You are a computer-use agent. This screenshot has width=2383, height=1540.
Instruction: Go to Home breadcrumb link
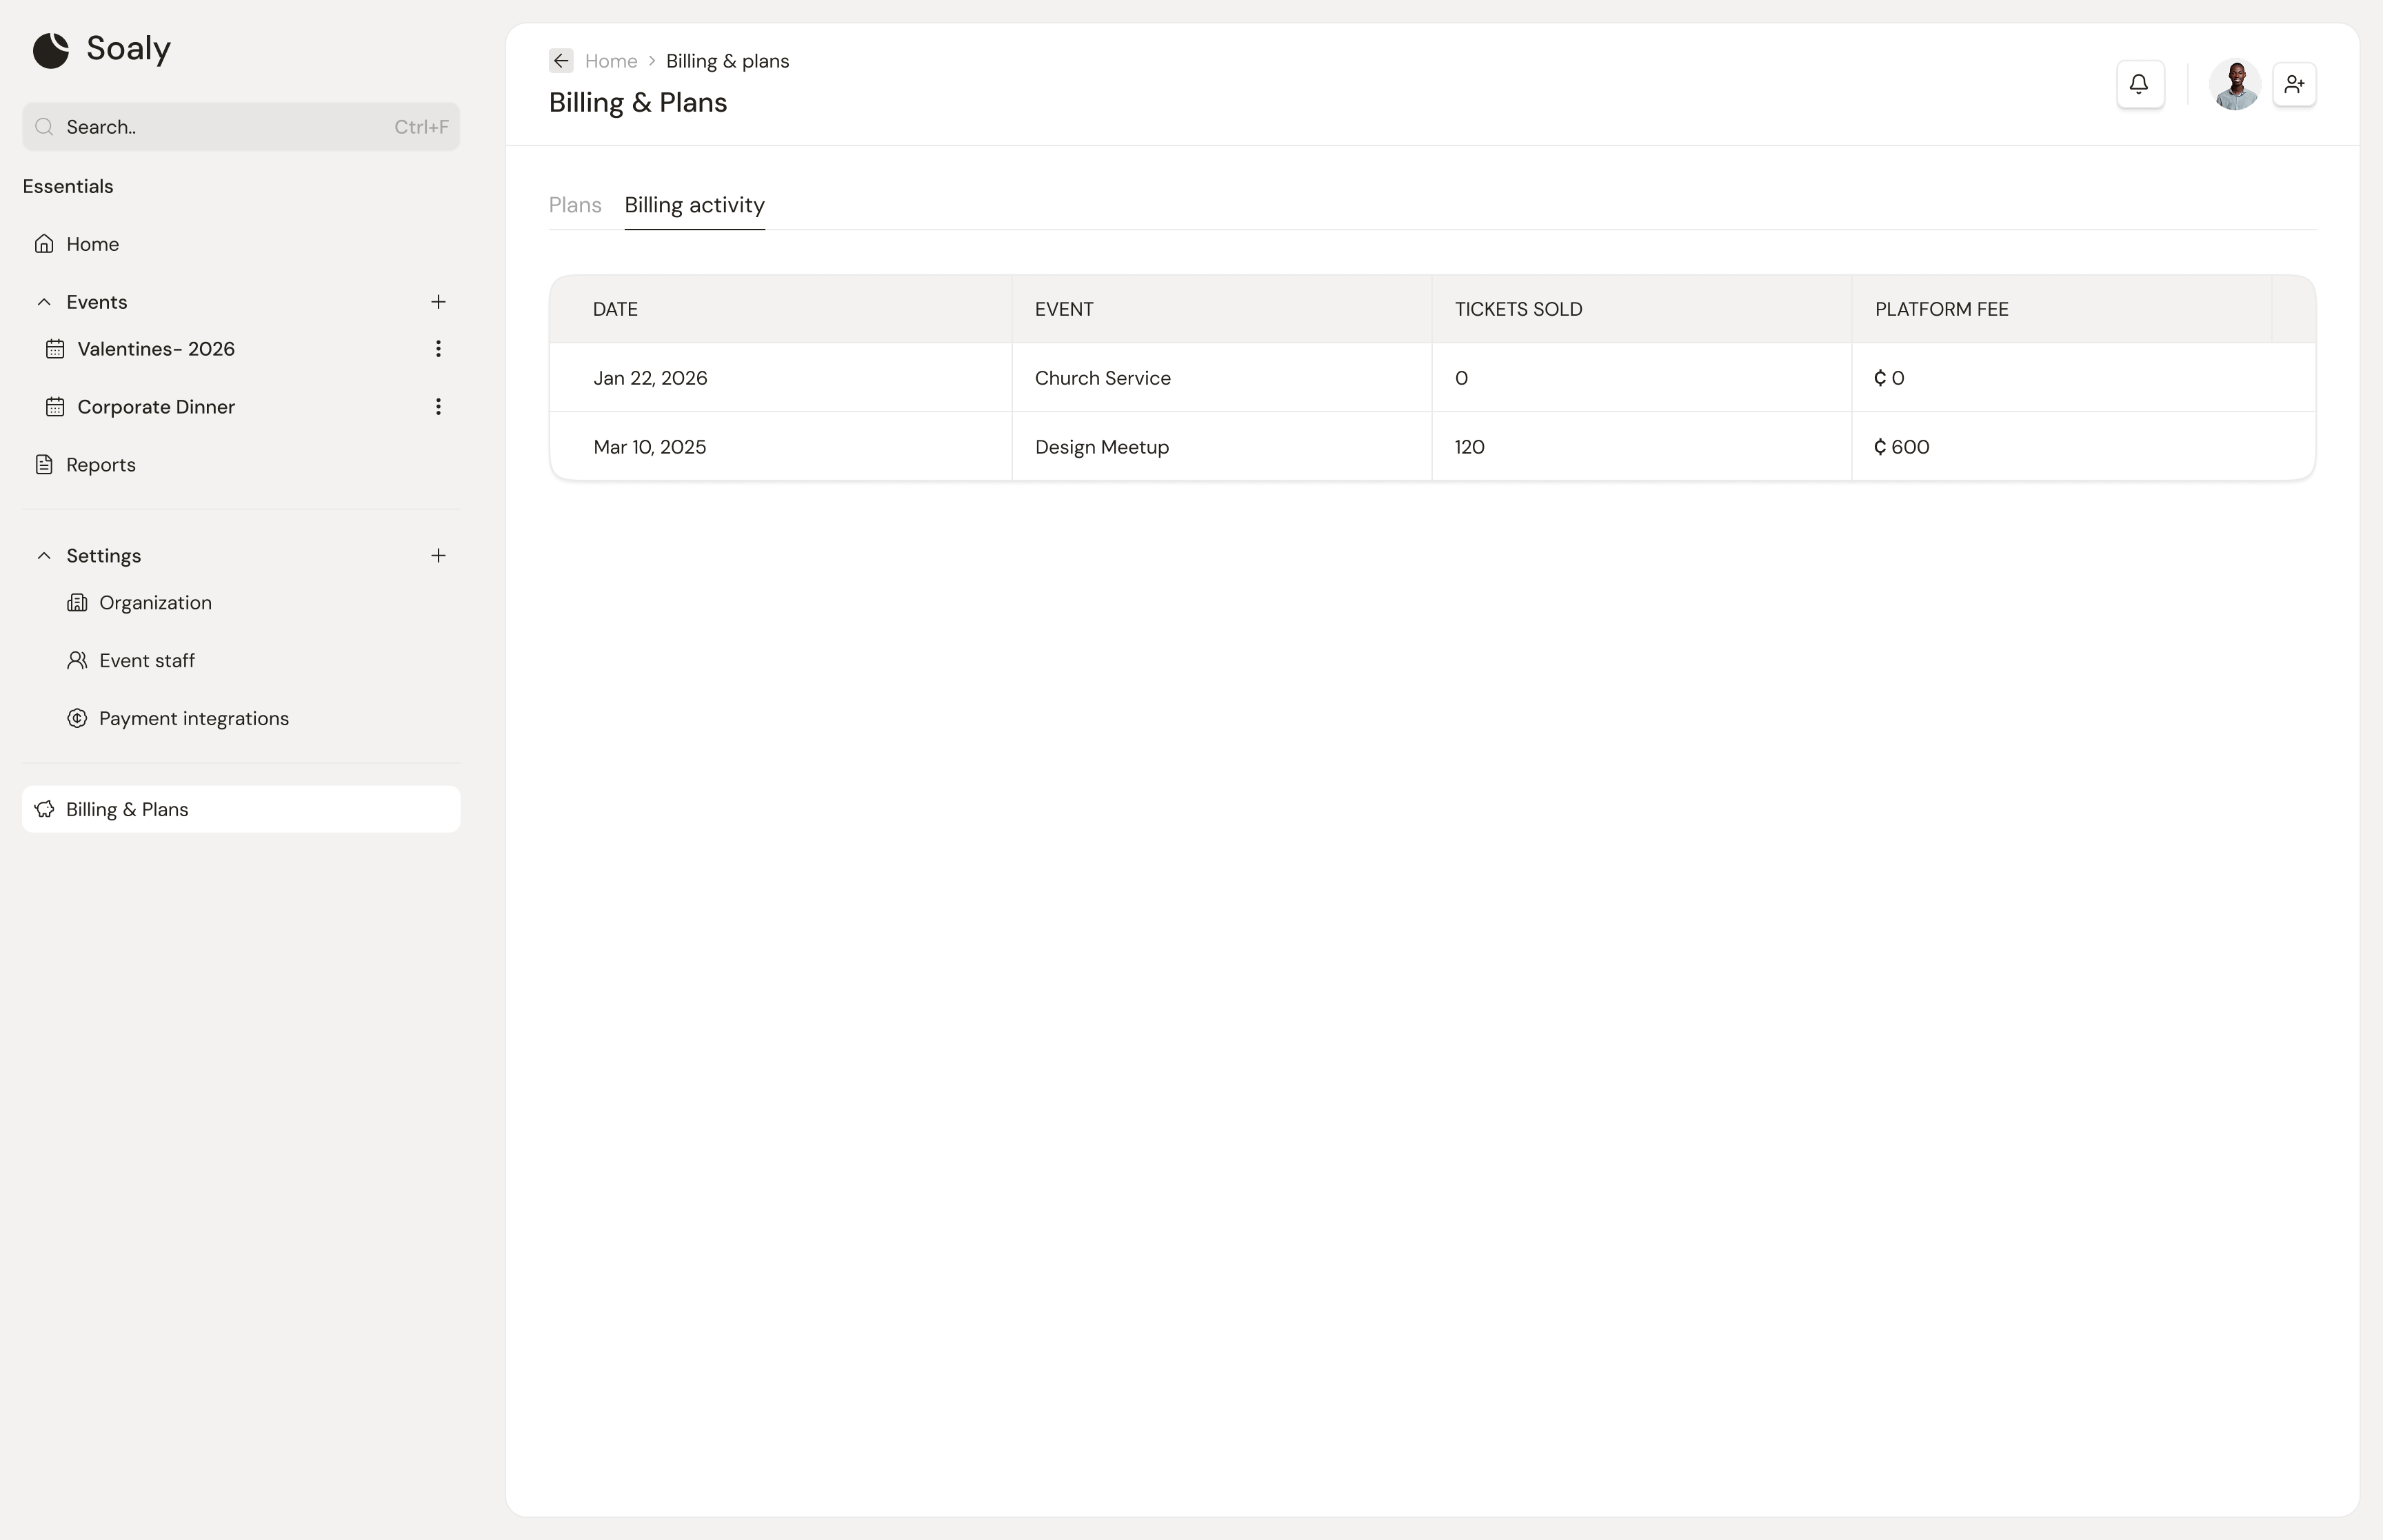pyautogui.click(x=611, y=61)
